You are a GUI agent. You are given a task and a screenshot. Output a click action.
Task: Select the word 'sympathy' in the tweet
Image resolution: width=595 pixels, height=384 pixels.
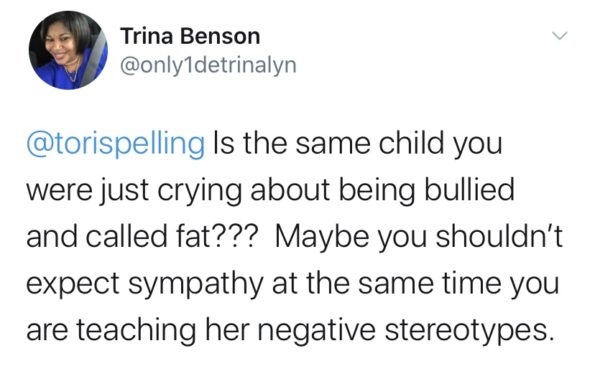pos(195,285)
